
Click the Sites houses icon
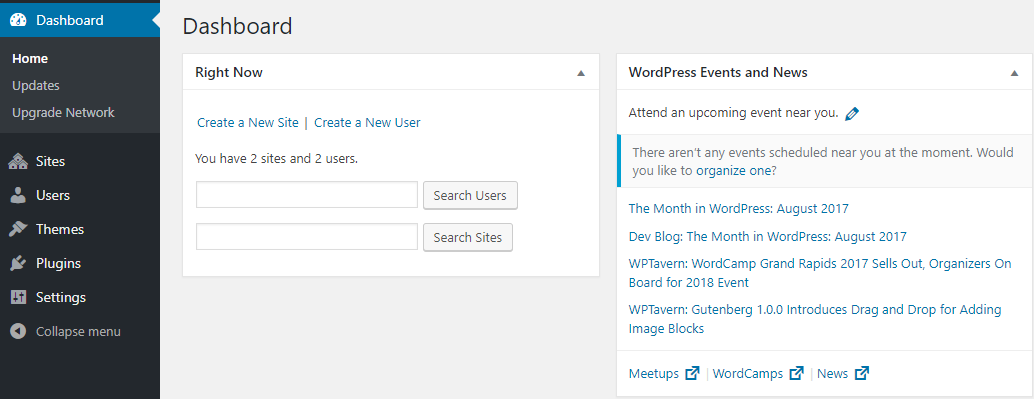18,162
